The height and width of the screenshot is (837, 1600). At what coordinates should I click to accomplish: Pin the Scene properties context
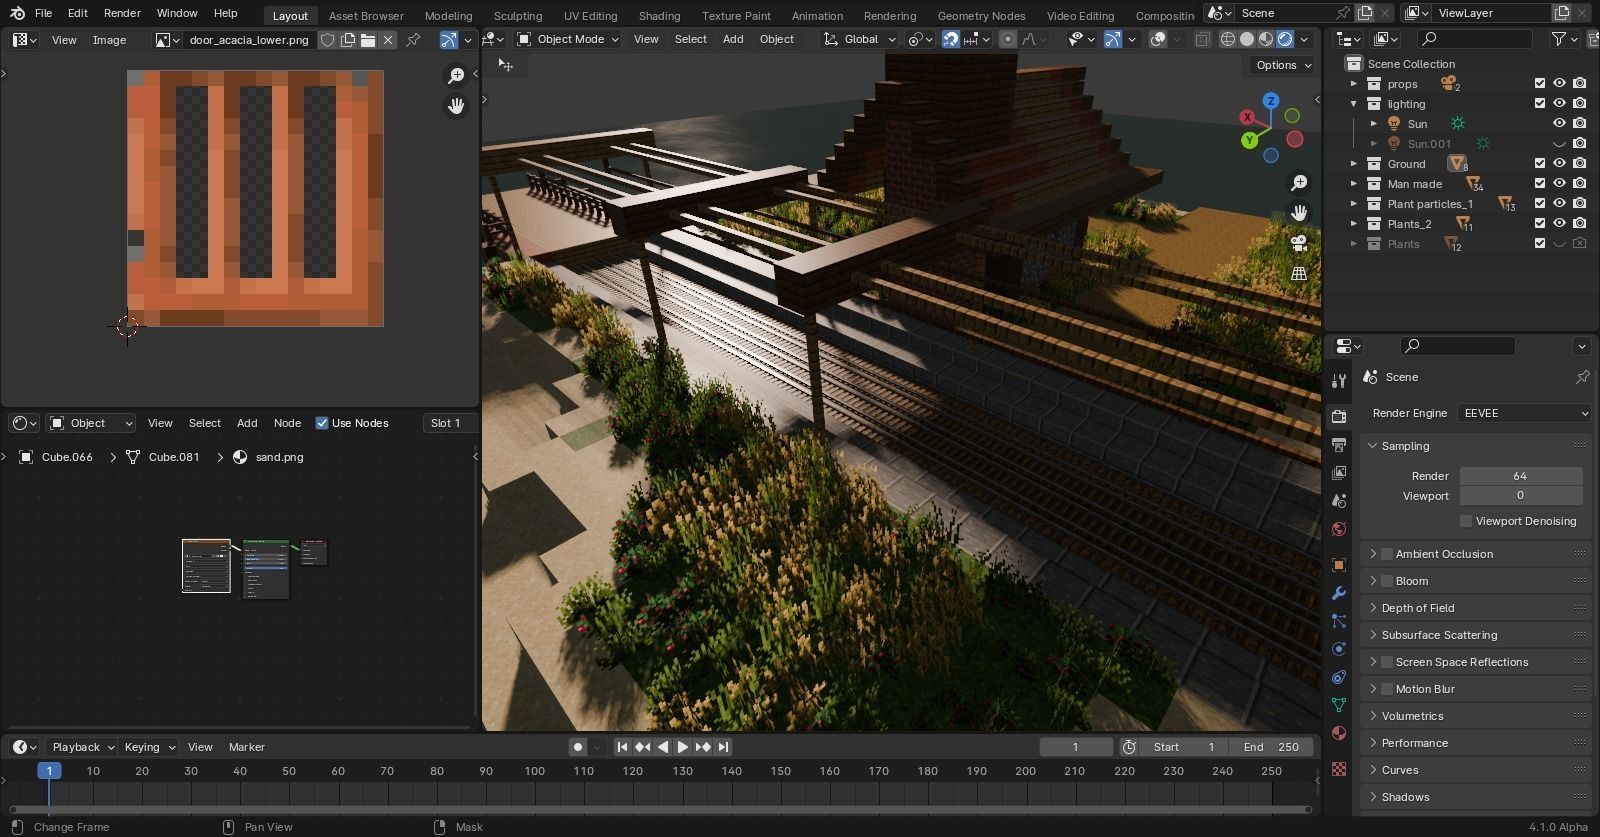(1582, 377)
